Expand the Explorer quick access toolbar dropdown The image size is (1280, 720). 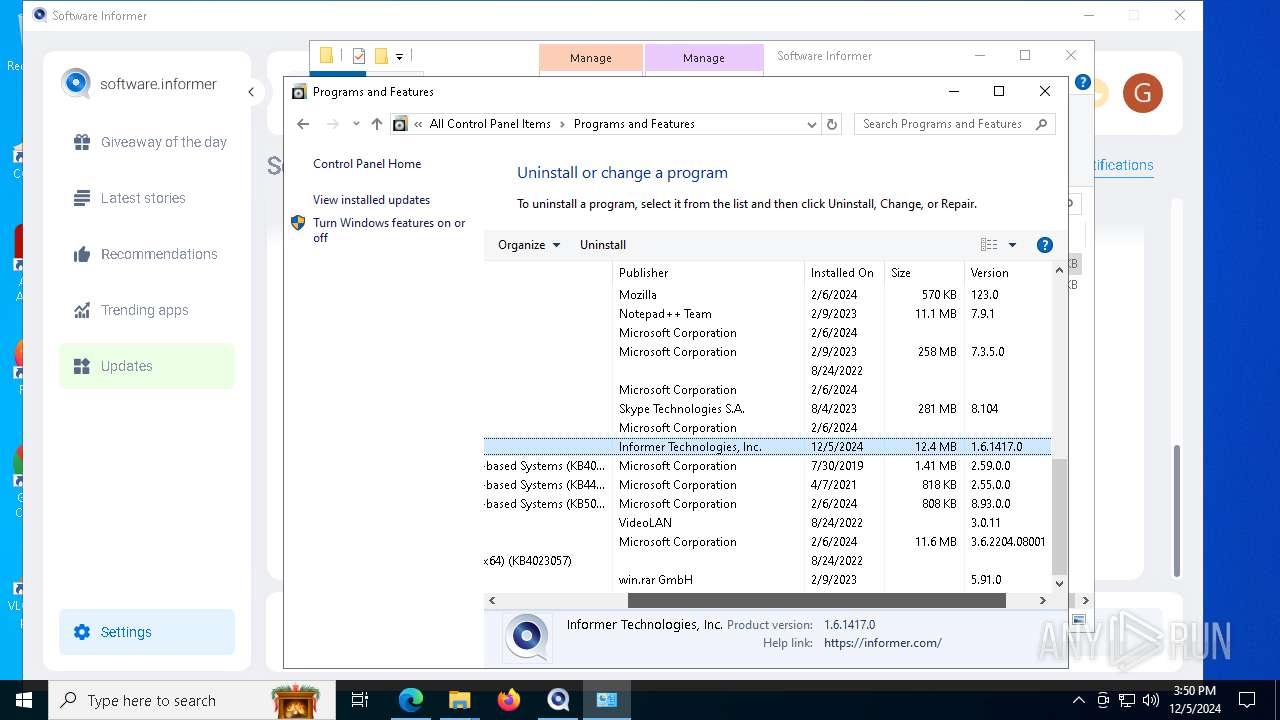click(x=399, y=57)
